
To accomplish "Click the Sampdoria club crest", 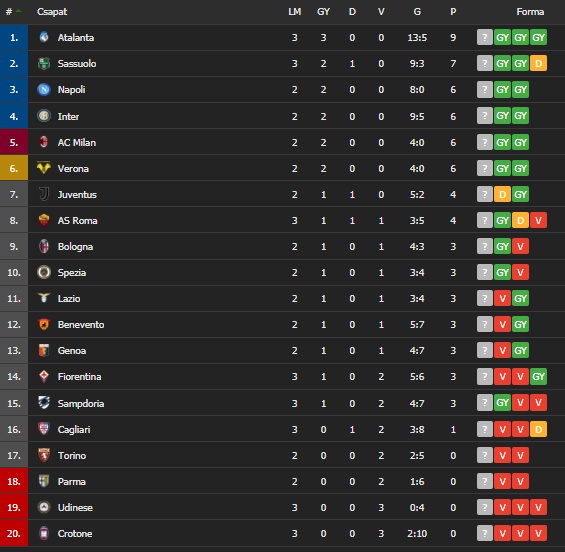I will [44, 402].
